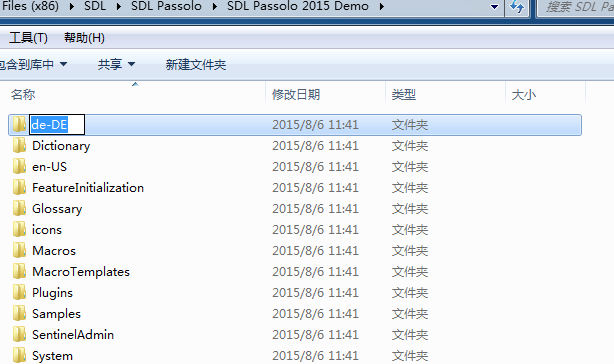Click the refresh icon beside address bar
This screenshot has width=614, height=364.
click(x=517, y=7)
